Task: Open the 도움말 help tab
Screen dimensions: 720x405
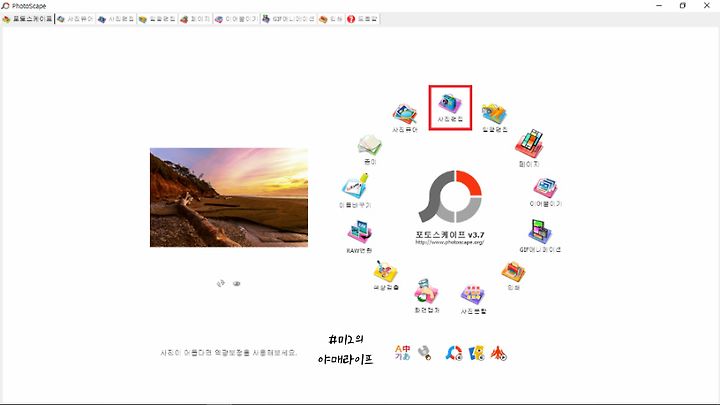Action: [x=362, y=19]
